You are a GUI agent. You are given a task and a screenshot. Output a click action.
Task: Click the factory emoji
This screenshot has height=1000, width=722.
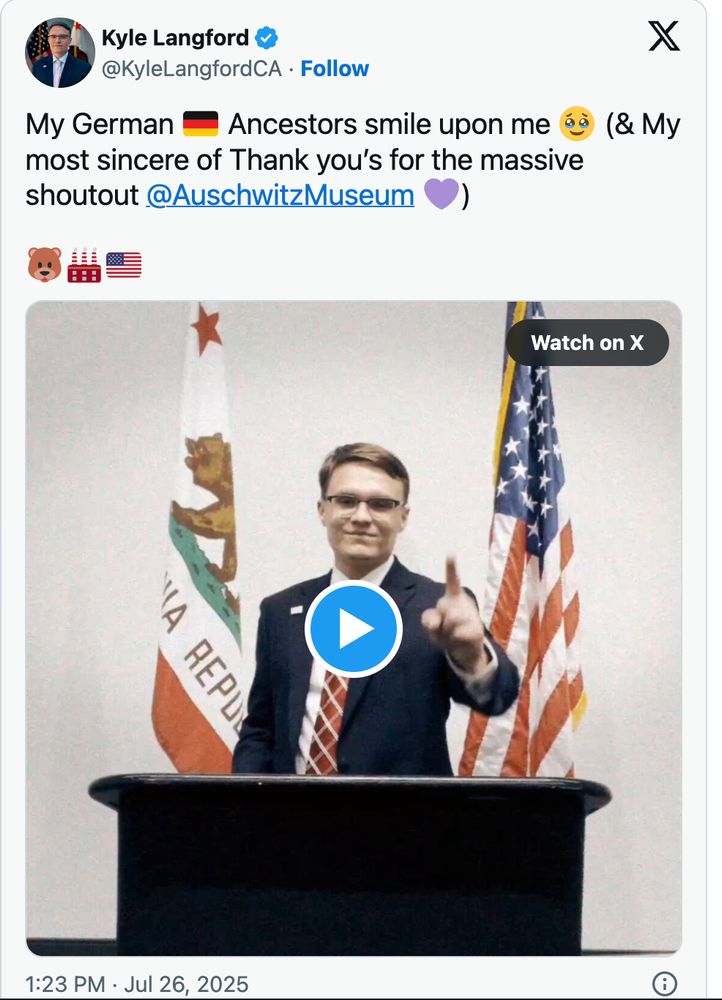[84, 265]
